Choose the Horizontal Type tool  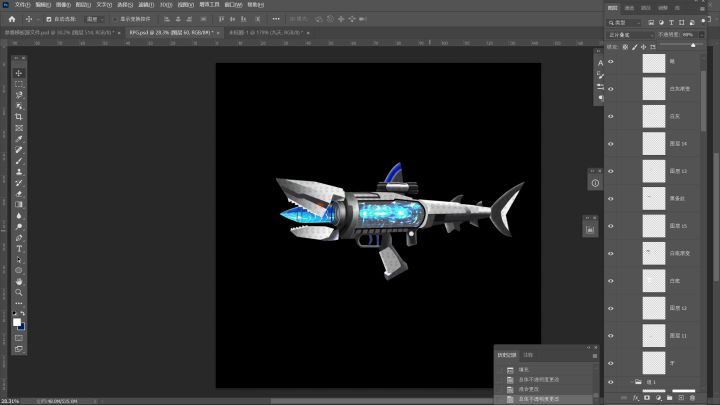pos(19,248)
